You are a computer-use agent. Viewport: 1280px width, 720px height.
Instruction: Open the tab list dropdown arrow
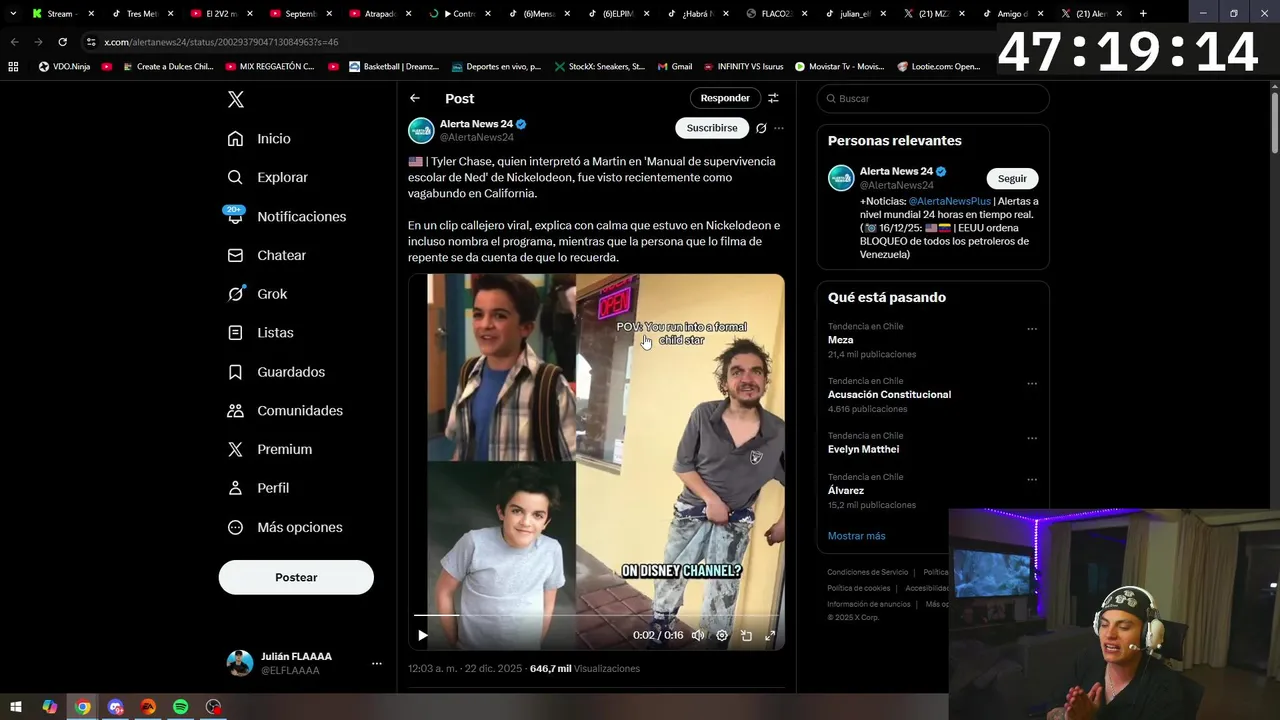(12, 14)
